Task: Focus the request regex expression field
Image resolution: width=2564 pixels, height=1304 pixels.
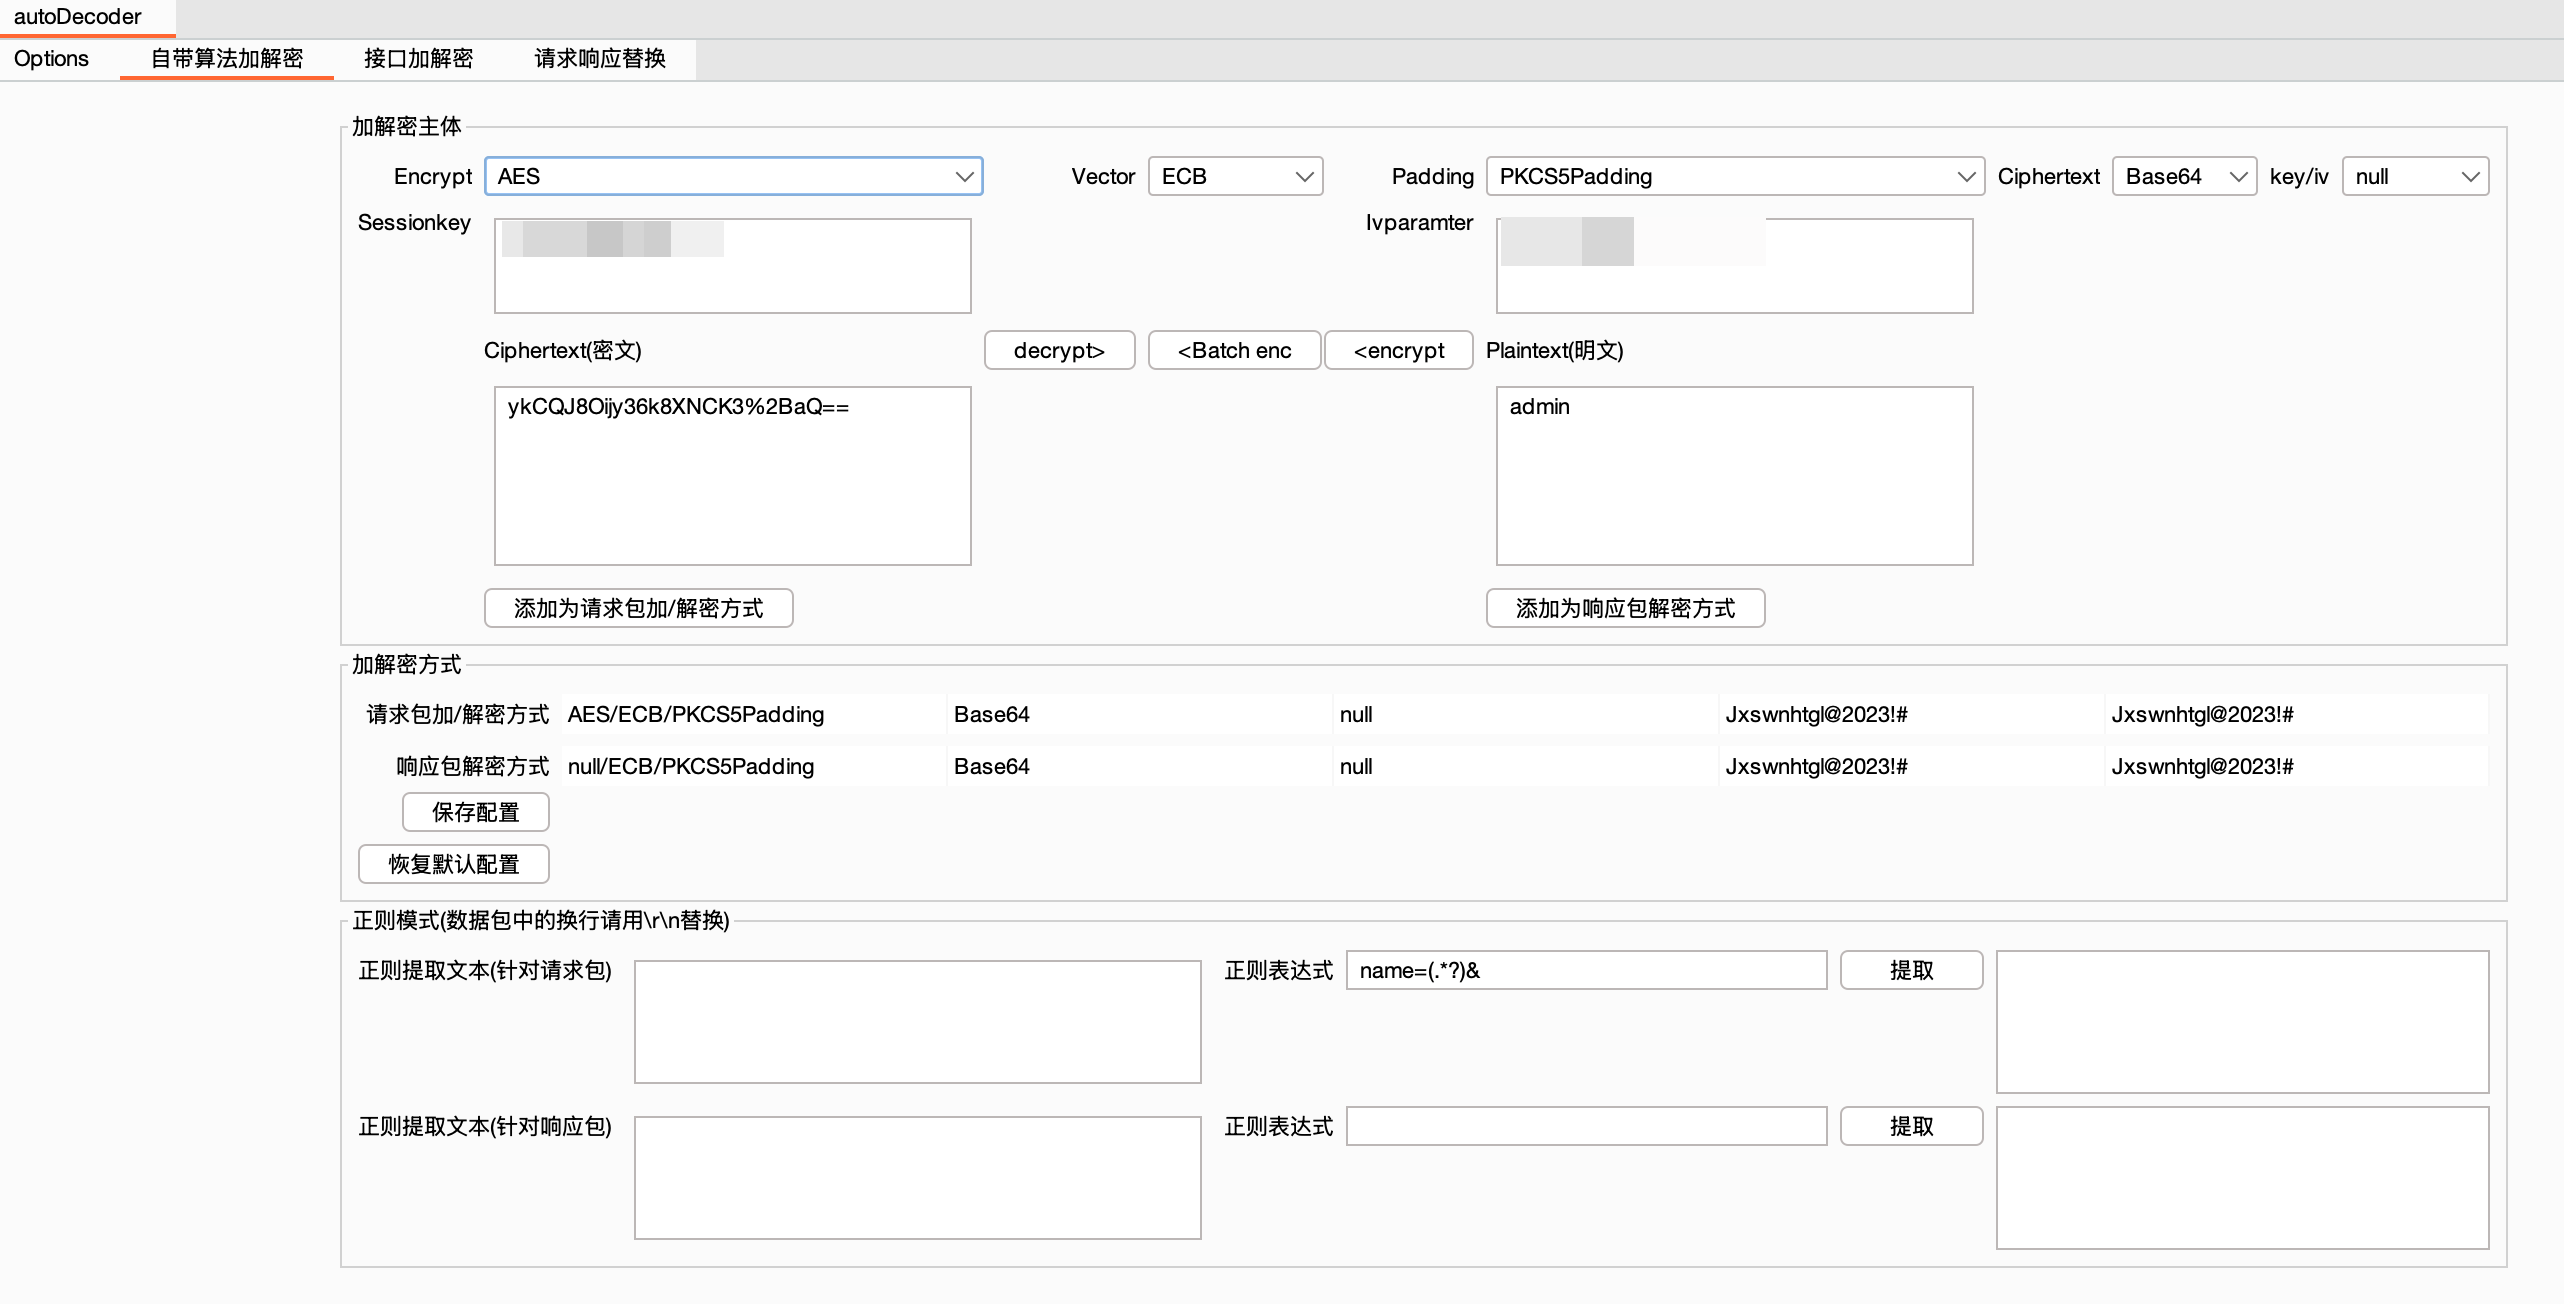Action: pyautogui.click(x=1586, y=970)
